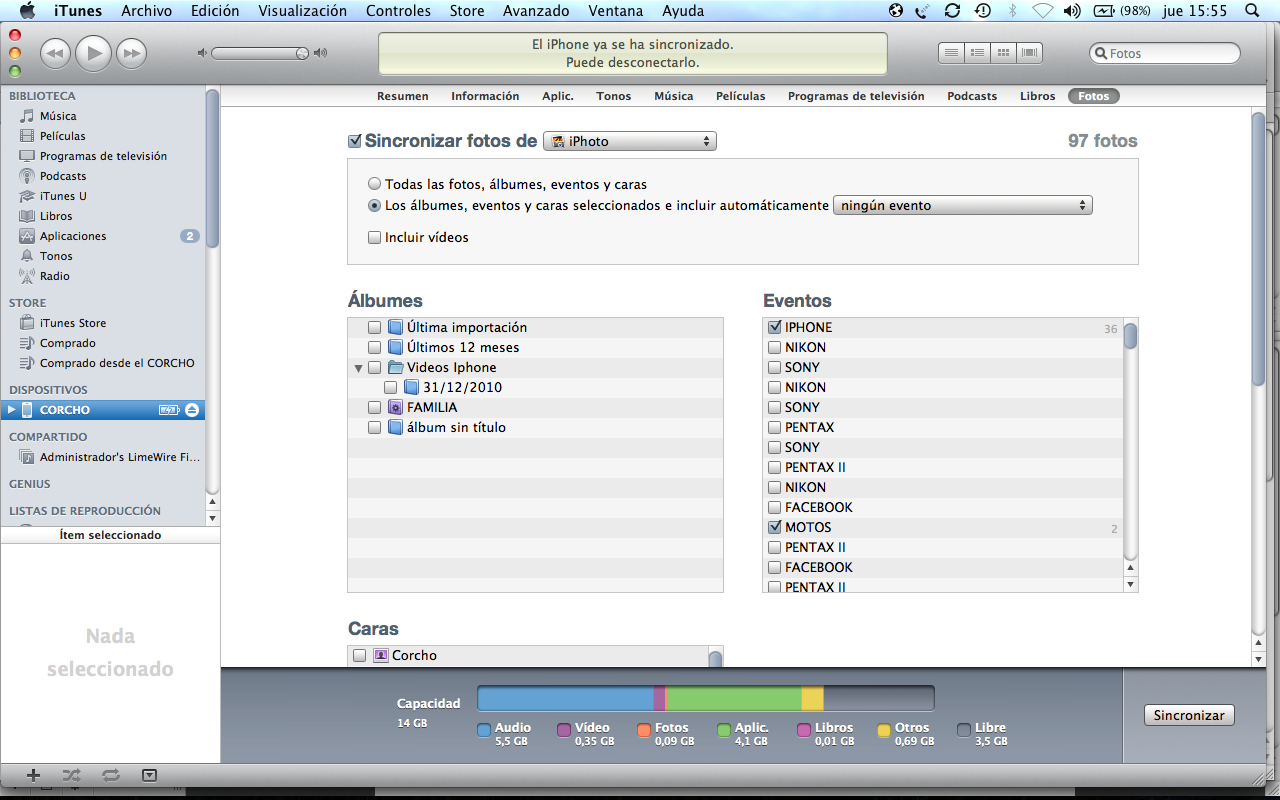Image resolution: width=1280 pixels, height=800 pixels.
Task: Select iTunes U in the sidebar
Action: (x=63, y=196)
